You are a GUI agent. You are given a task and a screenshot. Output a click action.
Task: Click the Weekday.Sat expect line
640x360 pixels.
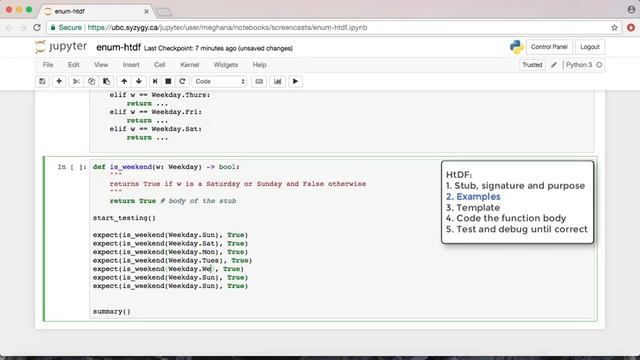coord(170,243)
